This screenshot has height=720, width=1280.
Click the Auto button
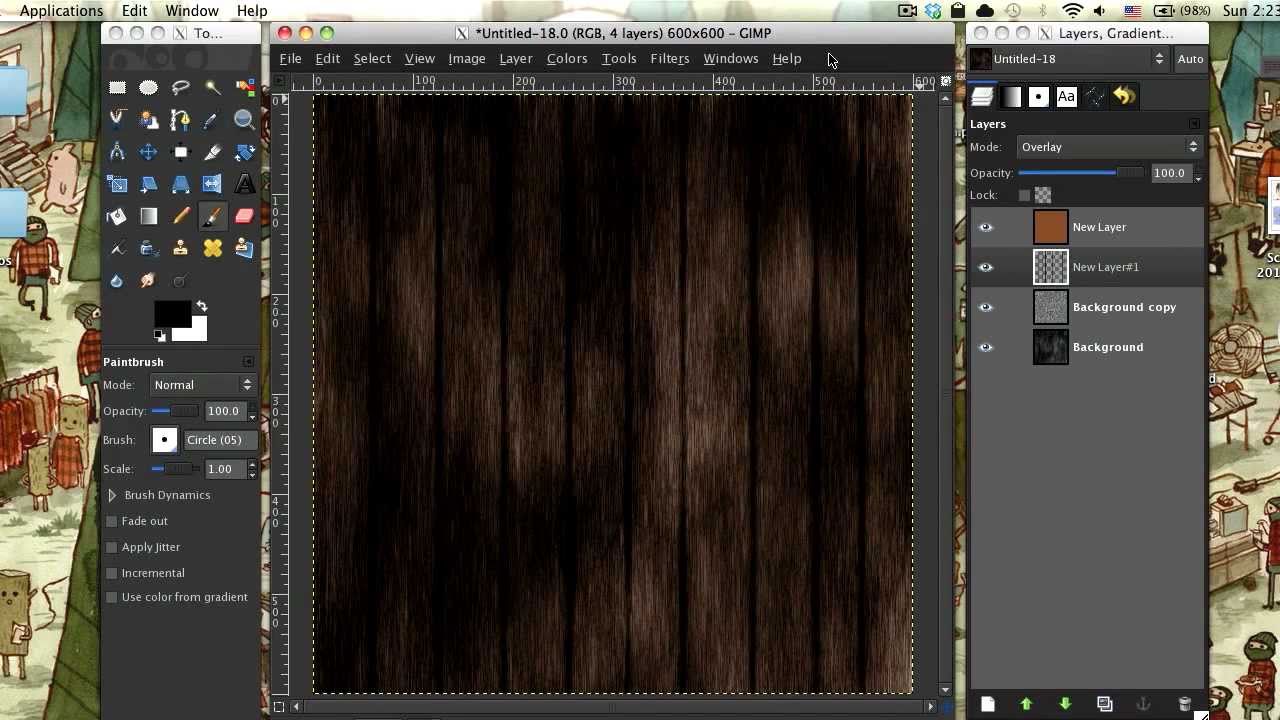point(1190,59)
